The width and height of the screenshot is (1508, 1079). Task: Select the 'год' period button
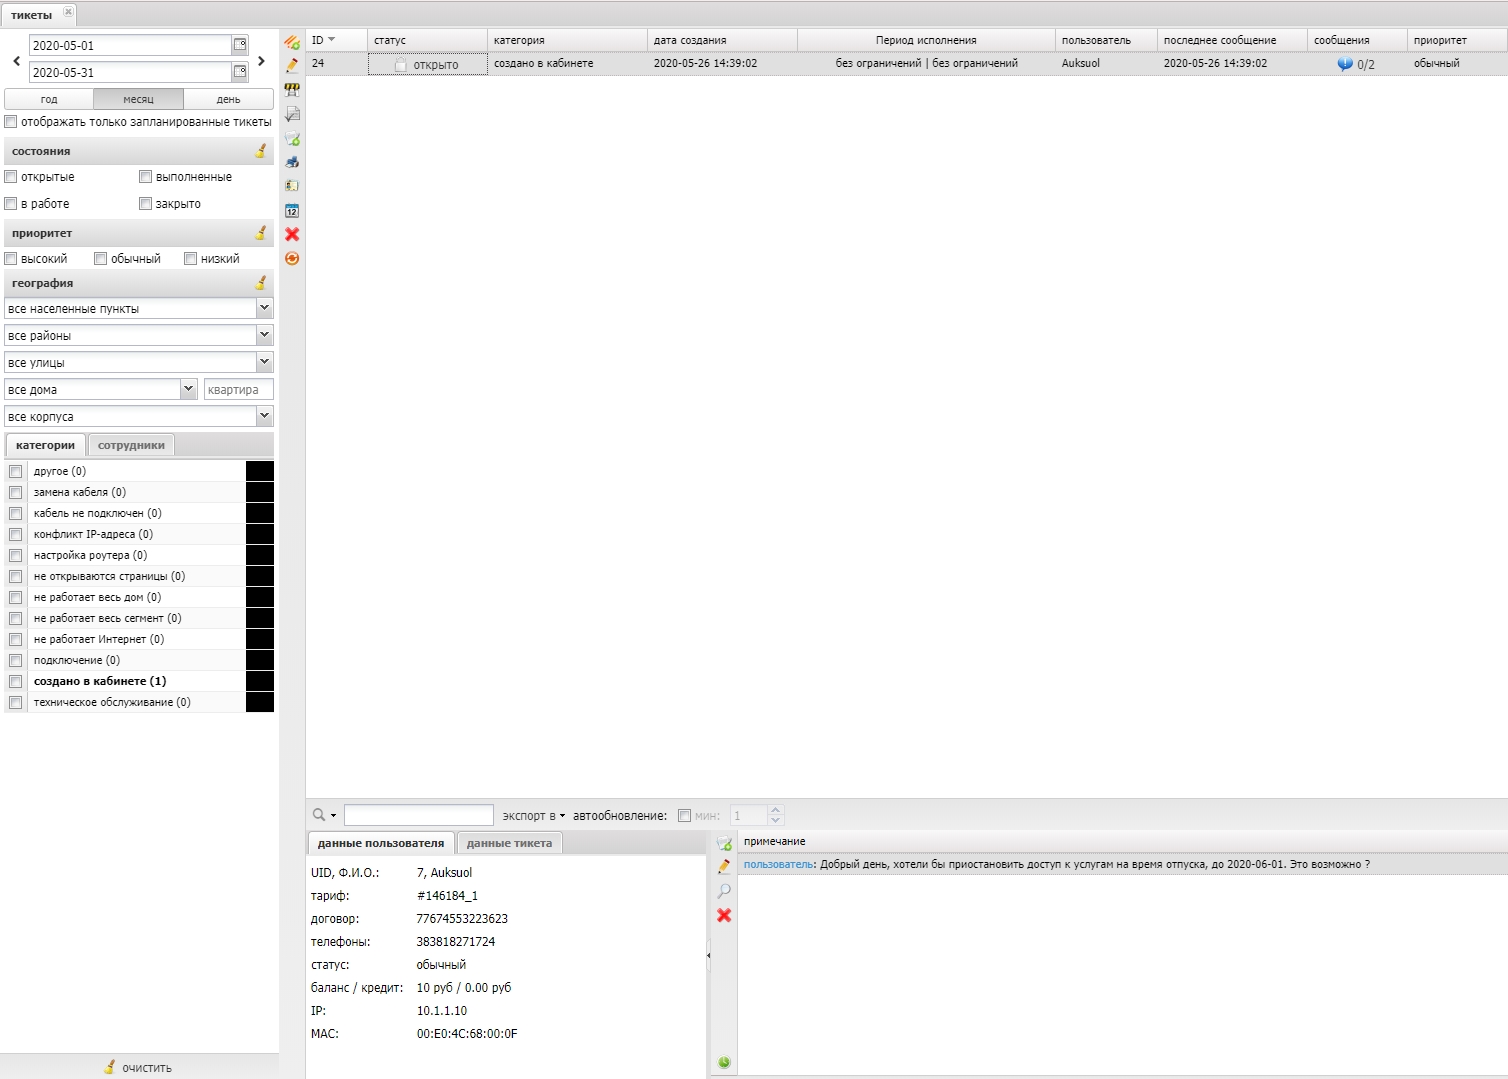49,99
